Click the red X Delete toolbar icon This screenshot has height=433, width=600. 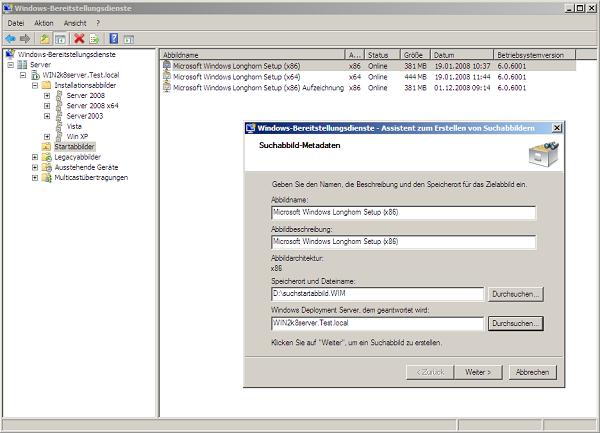tap(79, 39)
